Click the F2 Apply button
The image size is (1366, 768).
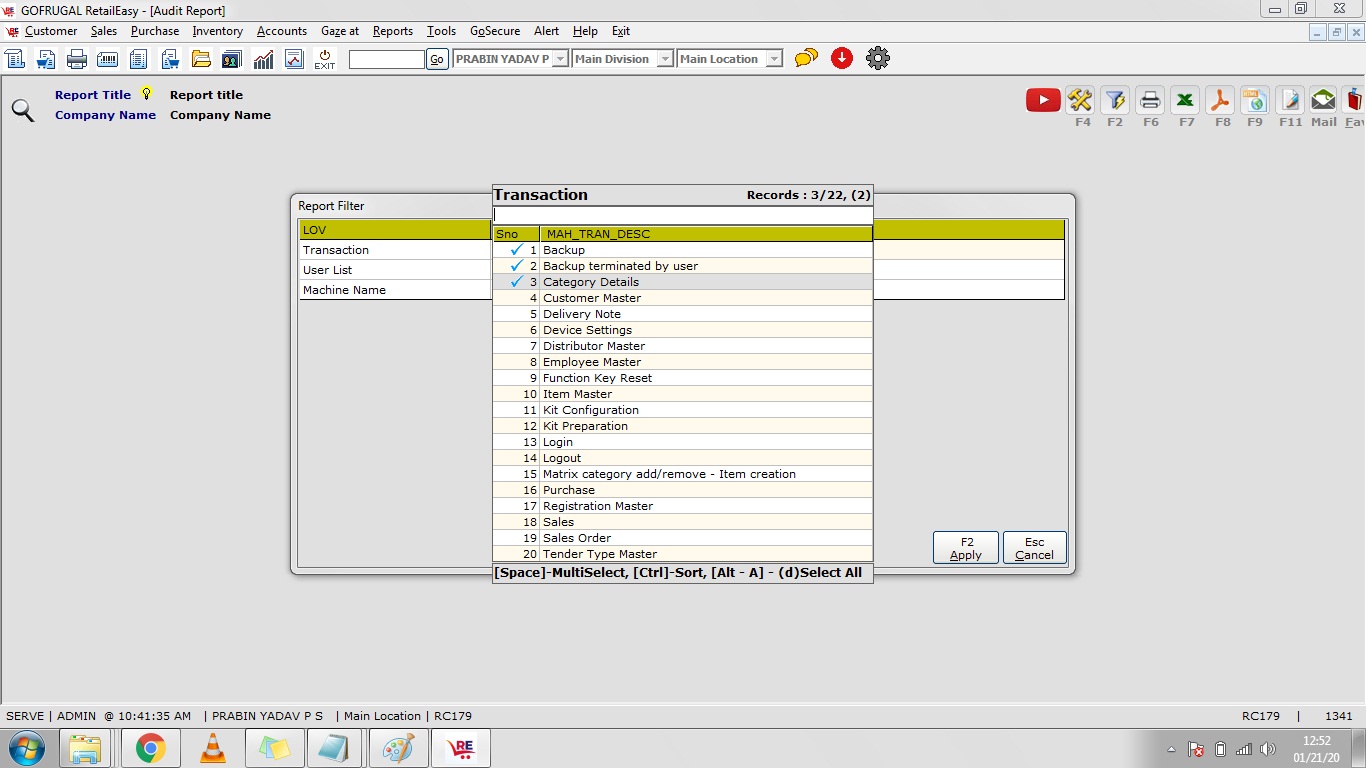click(x=965, y=548)
